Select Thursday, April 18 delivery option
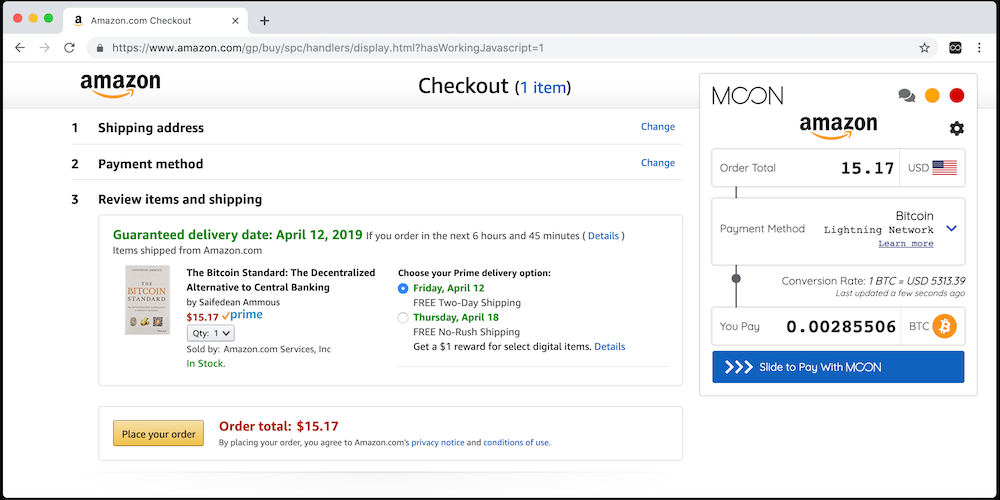 (403, 318)
